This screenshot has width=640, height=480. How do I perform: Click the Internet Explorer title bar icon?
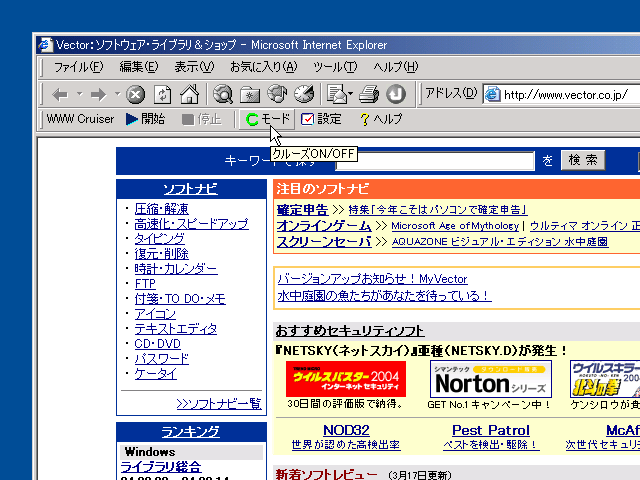coord(45,44)
